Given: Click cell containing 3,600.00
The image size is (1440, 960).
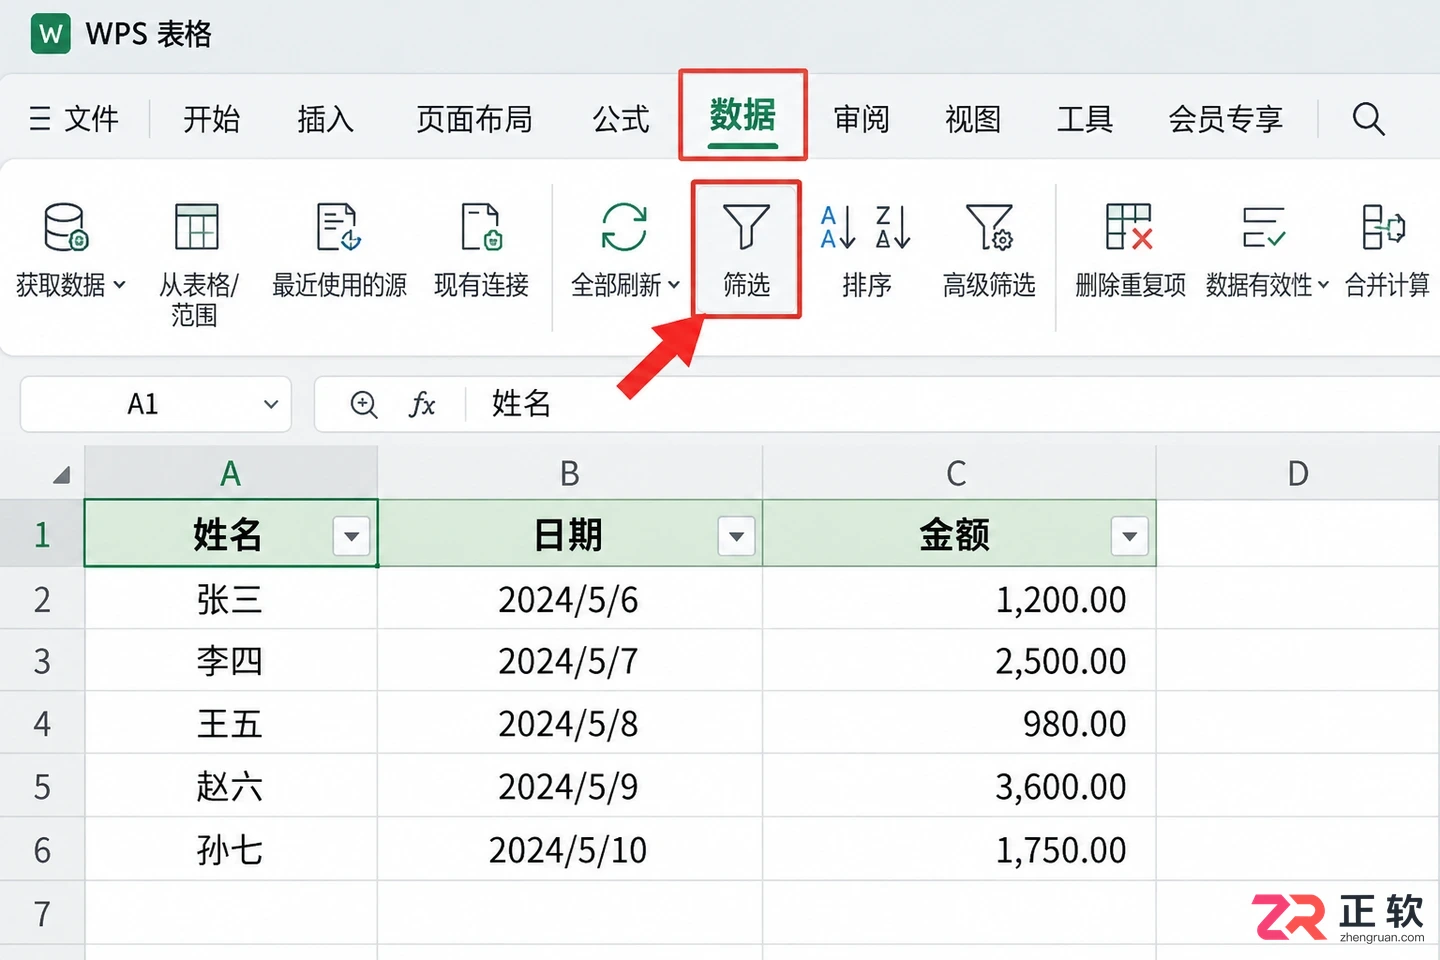Looking at the screenshot, I should point(959,786).
